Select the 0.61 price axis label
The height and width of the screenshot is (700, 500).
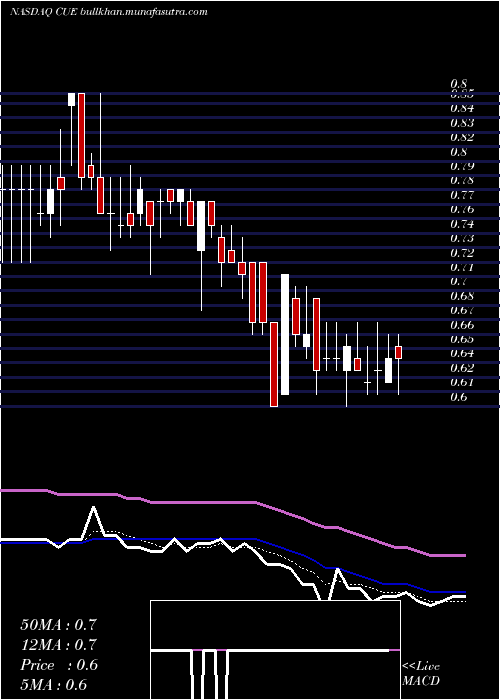click(x=462, y=382)
